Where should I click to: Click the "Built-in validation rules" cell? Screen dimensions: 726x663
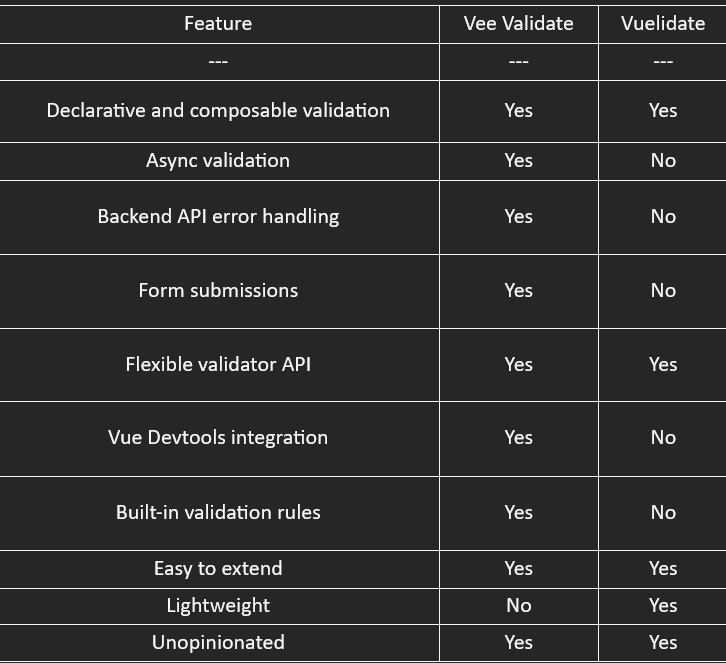pos(218,512)
